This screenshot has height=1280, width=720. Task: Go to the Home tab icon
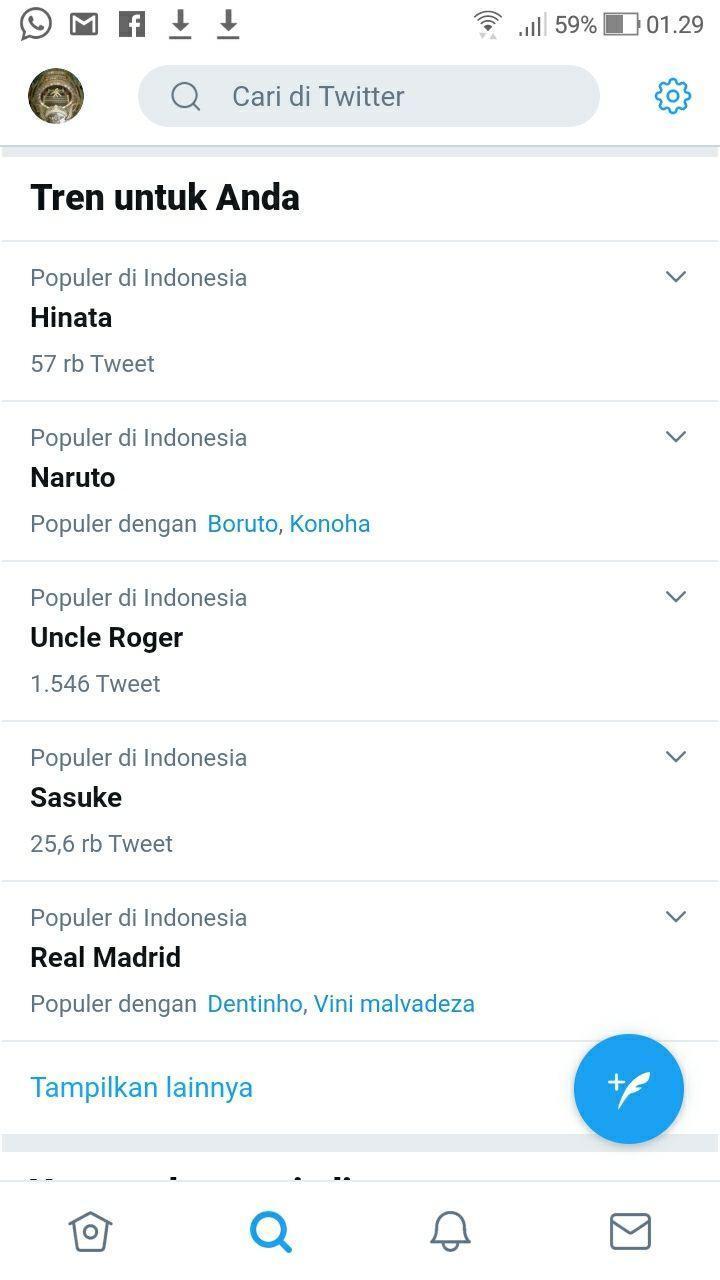click(x=90, y=1231)
